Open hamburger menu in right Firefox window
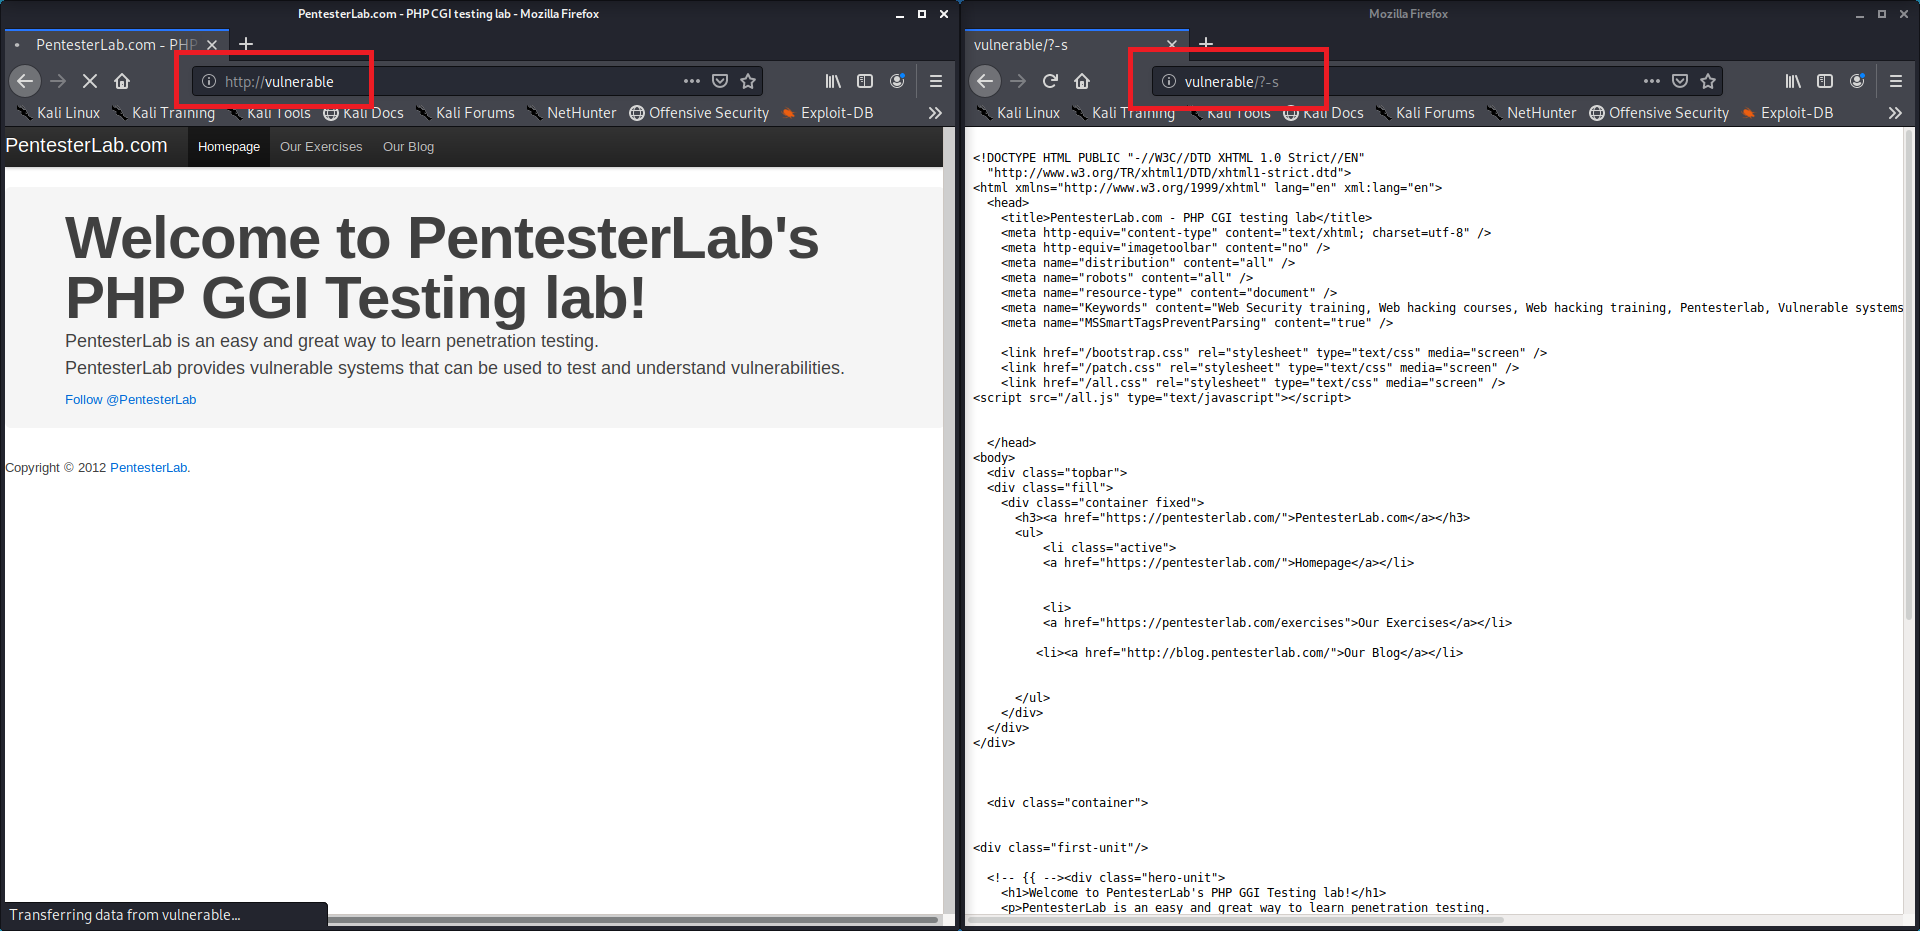The width and height of the screenshot is (1920, 931). pos(1896,81)
